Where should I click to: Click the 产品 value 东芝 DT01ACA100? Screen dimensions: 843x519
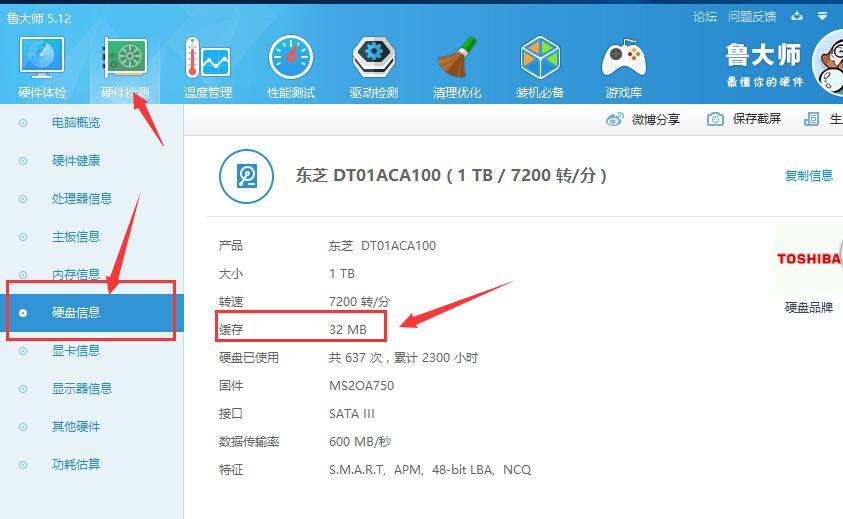coord(382,246)
